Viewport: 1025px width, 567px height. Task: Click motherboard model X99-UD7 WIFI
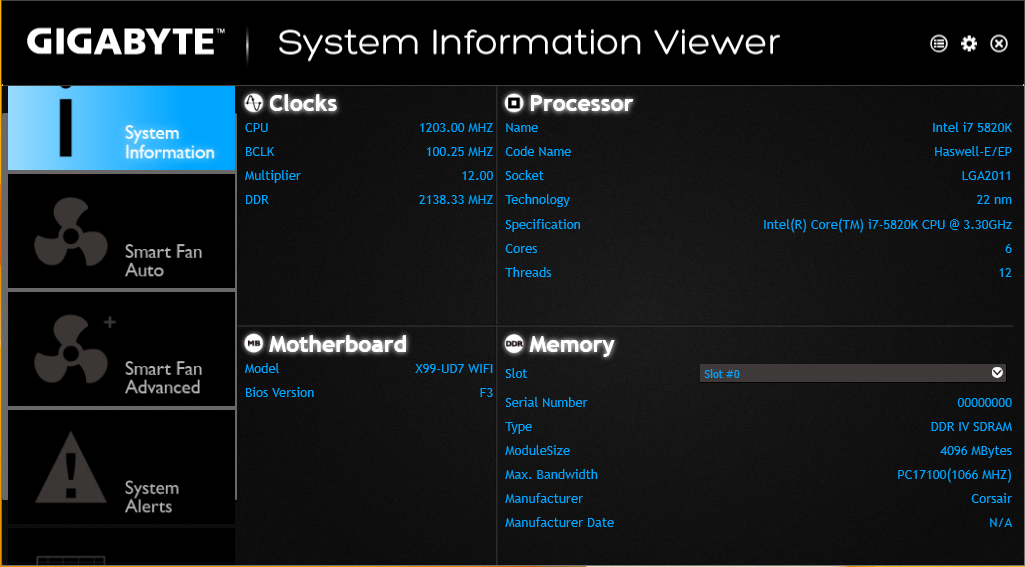[x=454, y=369]
